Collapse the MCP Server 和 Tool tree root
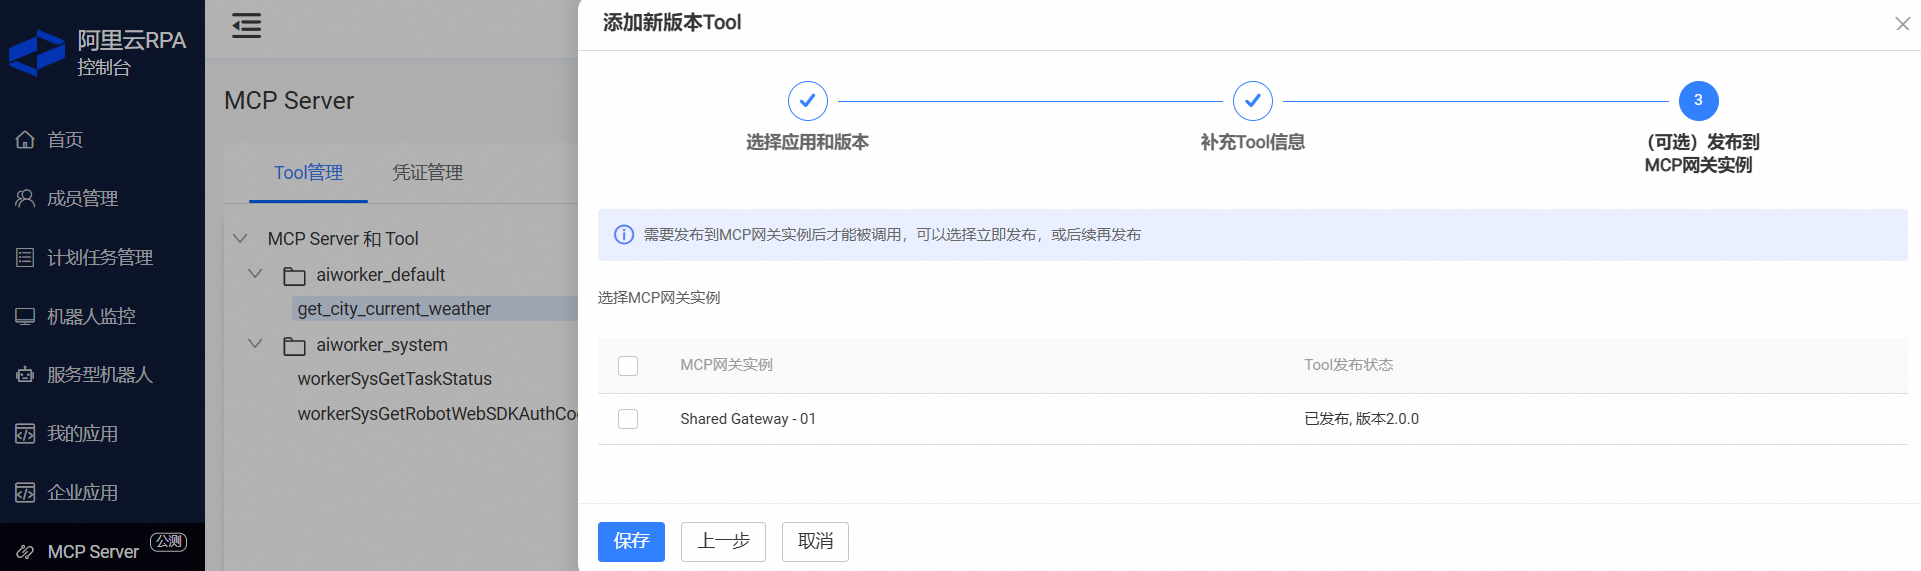The width and height of the screenshot is (1921, 571). tap(240, 238)
